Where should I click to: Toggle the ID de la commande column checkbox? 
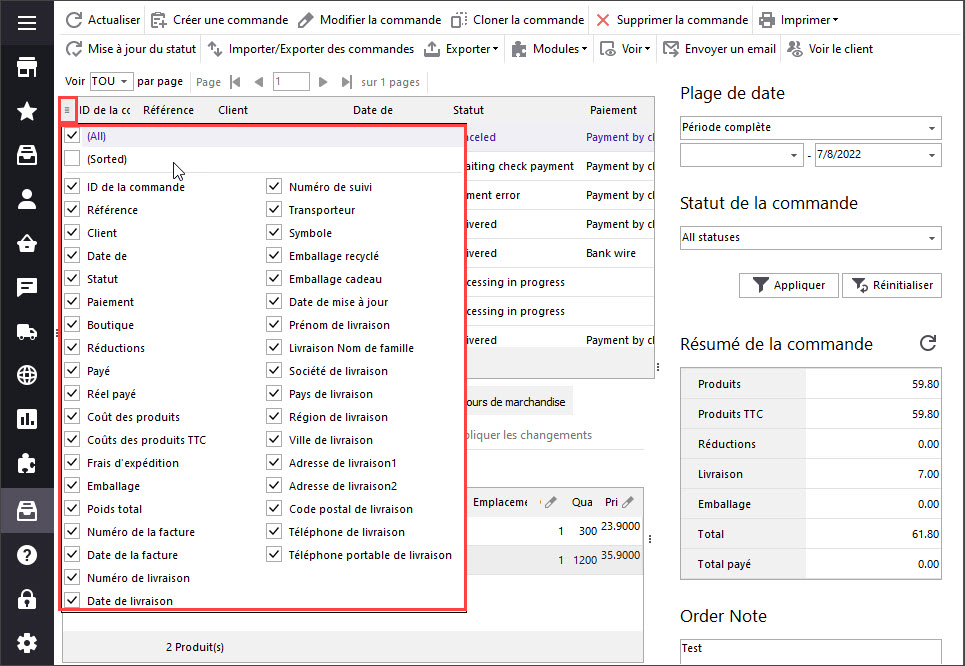[x=72, y=187]
